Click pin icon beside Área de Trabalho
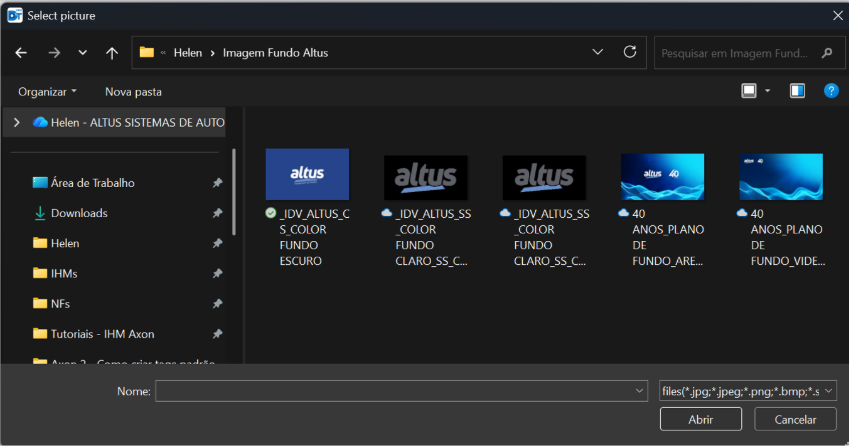Viewport: 849px width, 447px height. (x=217, y=183)
